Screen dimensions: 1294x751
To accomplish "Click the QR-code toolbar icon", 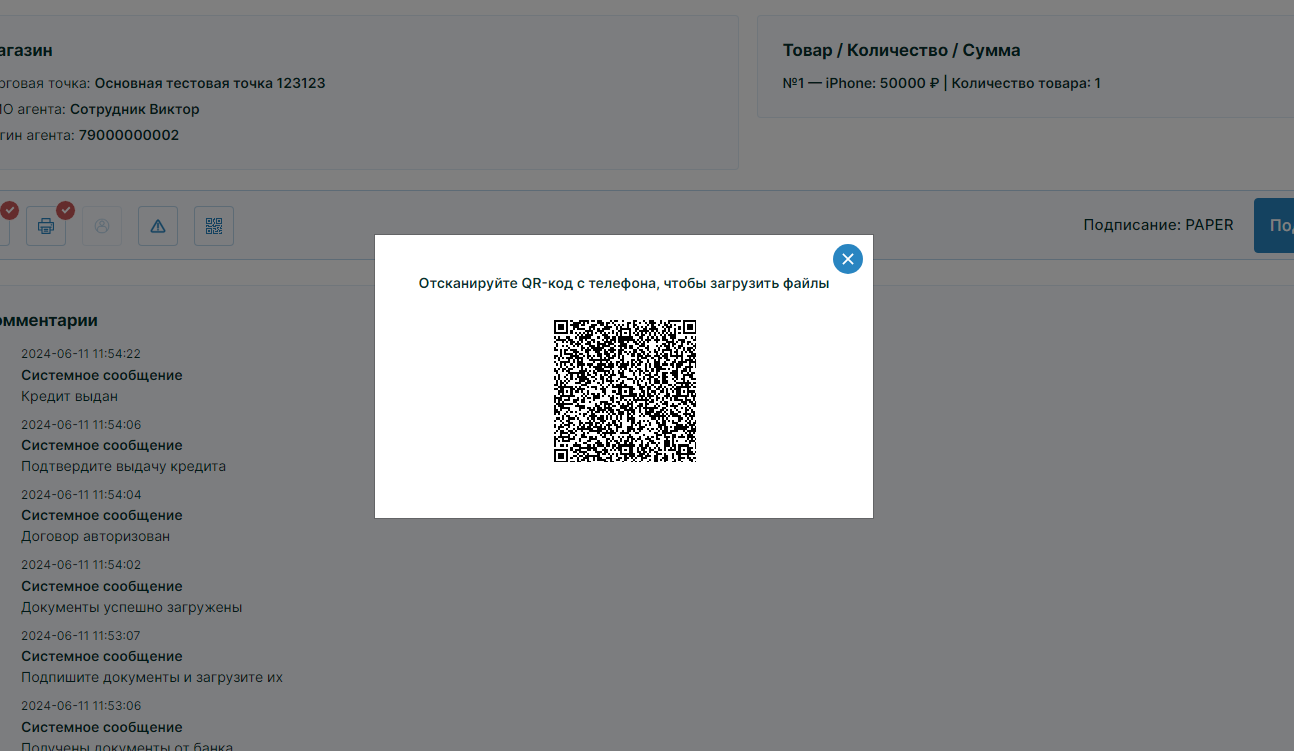I will click(214, 226).
